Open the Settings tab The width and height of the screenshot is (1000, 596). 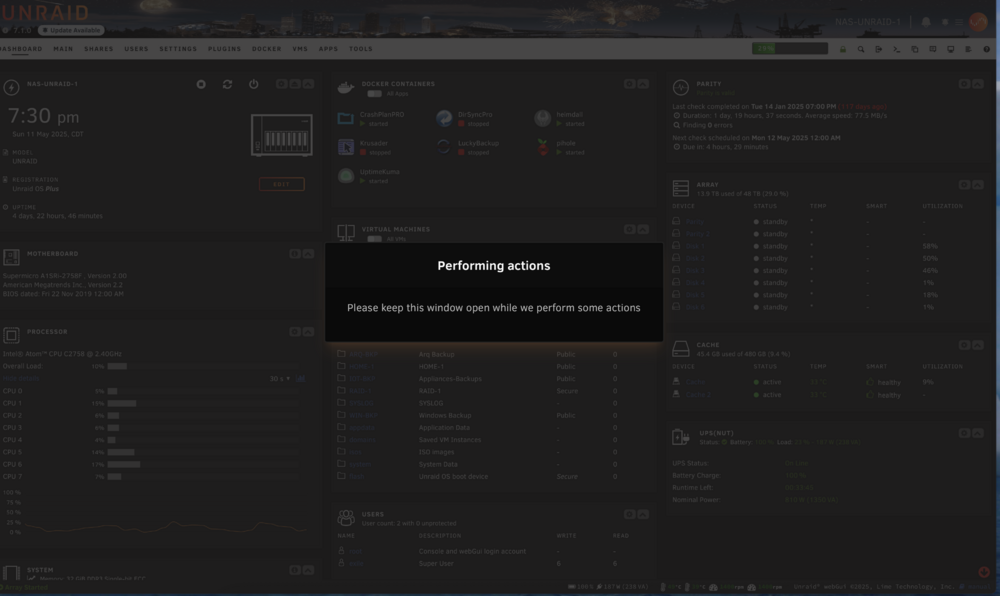pyautogui.click(x=178, y=49)
